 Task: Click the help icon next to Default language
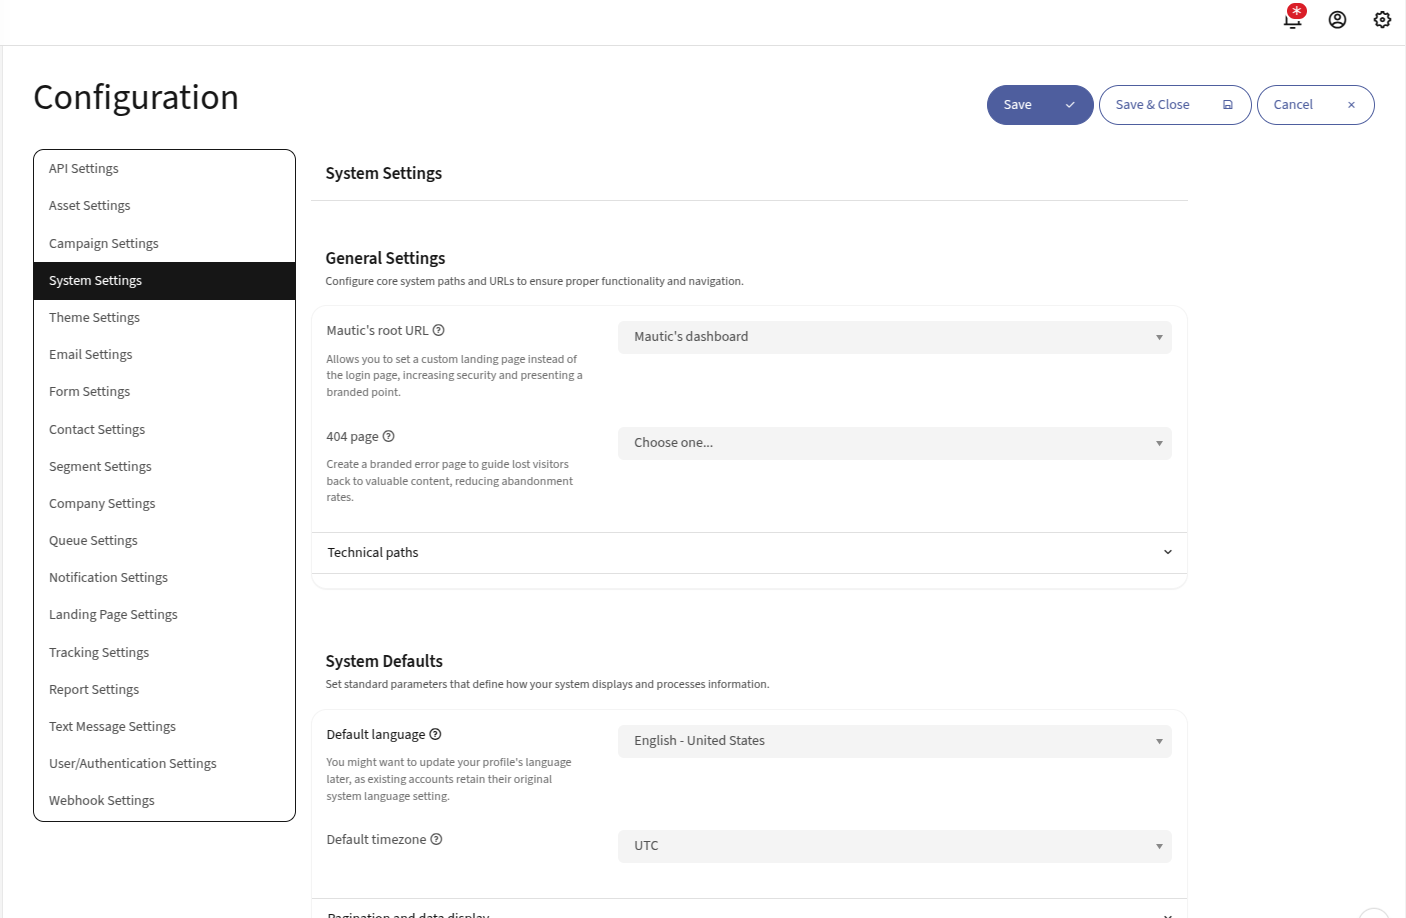pos(435,733)
